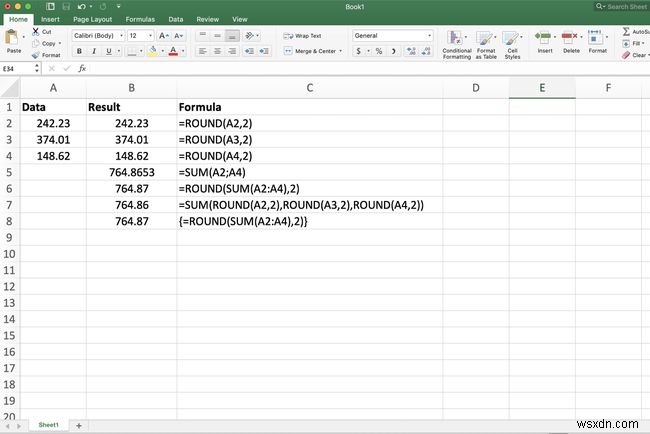The width and height of the screenshot is (650, 434).
Task: Toggle bold formatting
Action: pyautogui.click(x=79, y=51)
